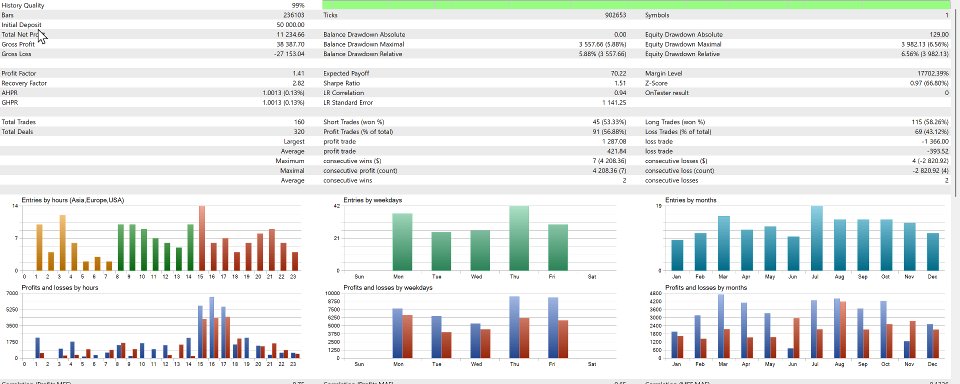The width and height of the screenshot is (960, 384).
Task: Select average loss trade value -393.52
Action: 939,151
